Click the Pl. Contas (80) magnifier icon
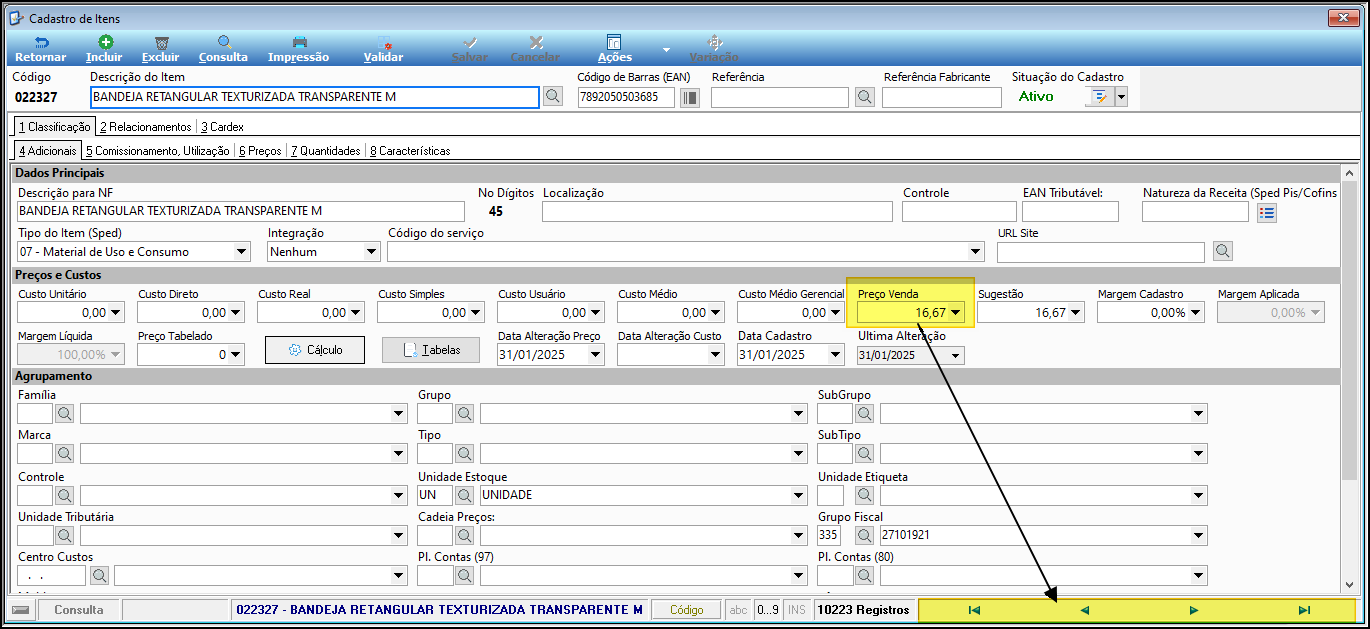This screenshot has width=1370, height=629. pos(864,575)
